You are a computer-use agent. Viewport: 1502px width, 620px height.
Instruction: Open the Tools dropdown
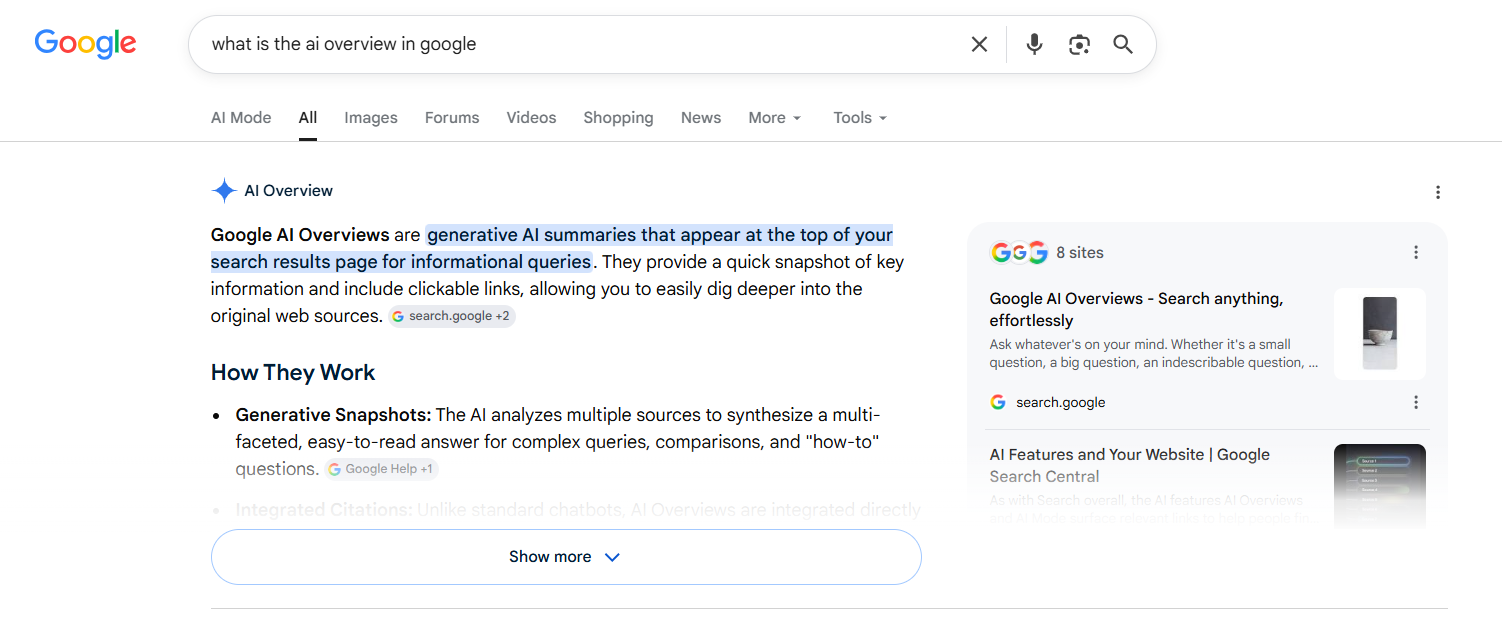860,118
